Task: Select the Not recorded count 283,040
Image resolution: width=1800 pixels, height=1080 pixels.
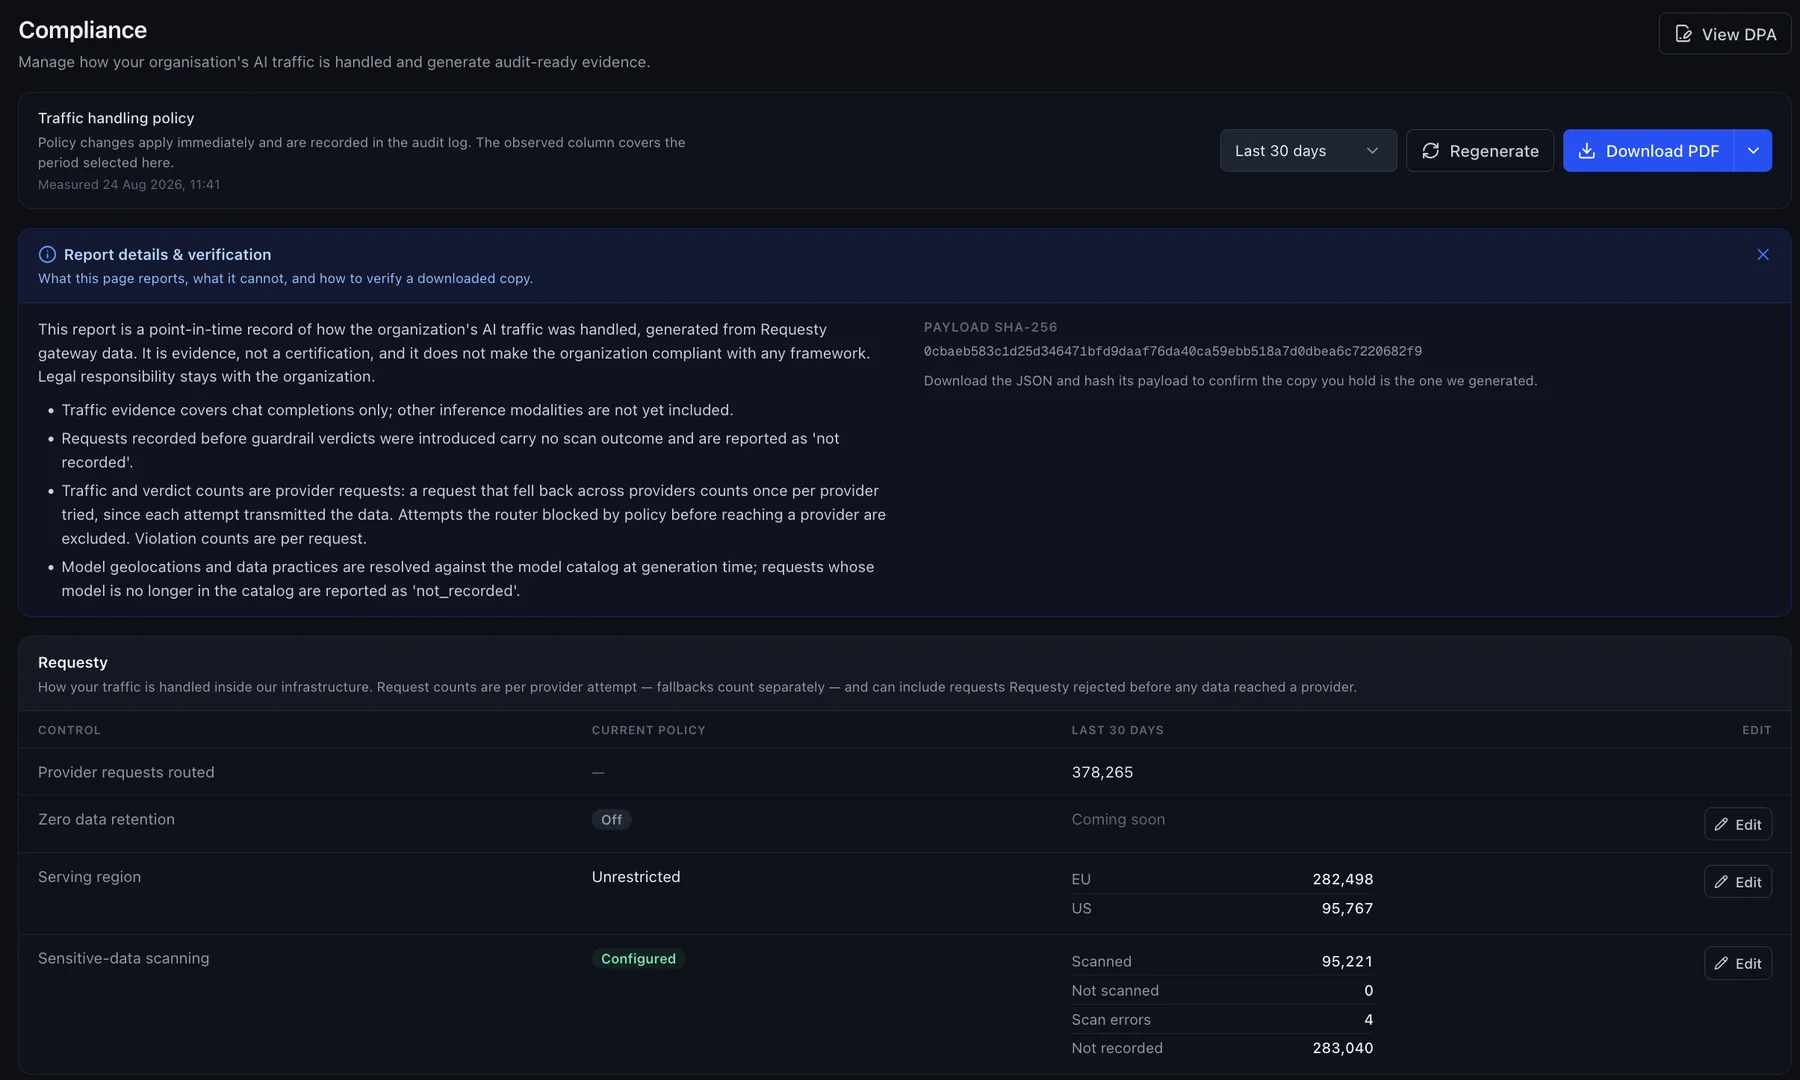Action: coord(1343,1049)
